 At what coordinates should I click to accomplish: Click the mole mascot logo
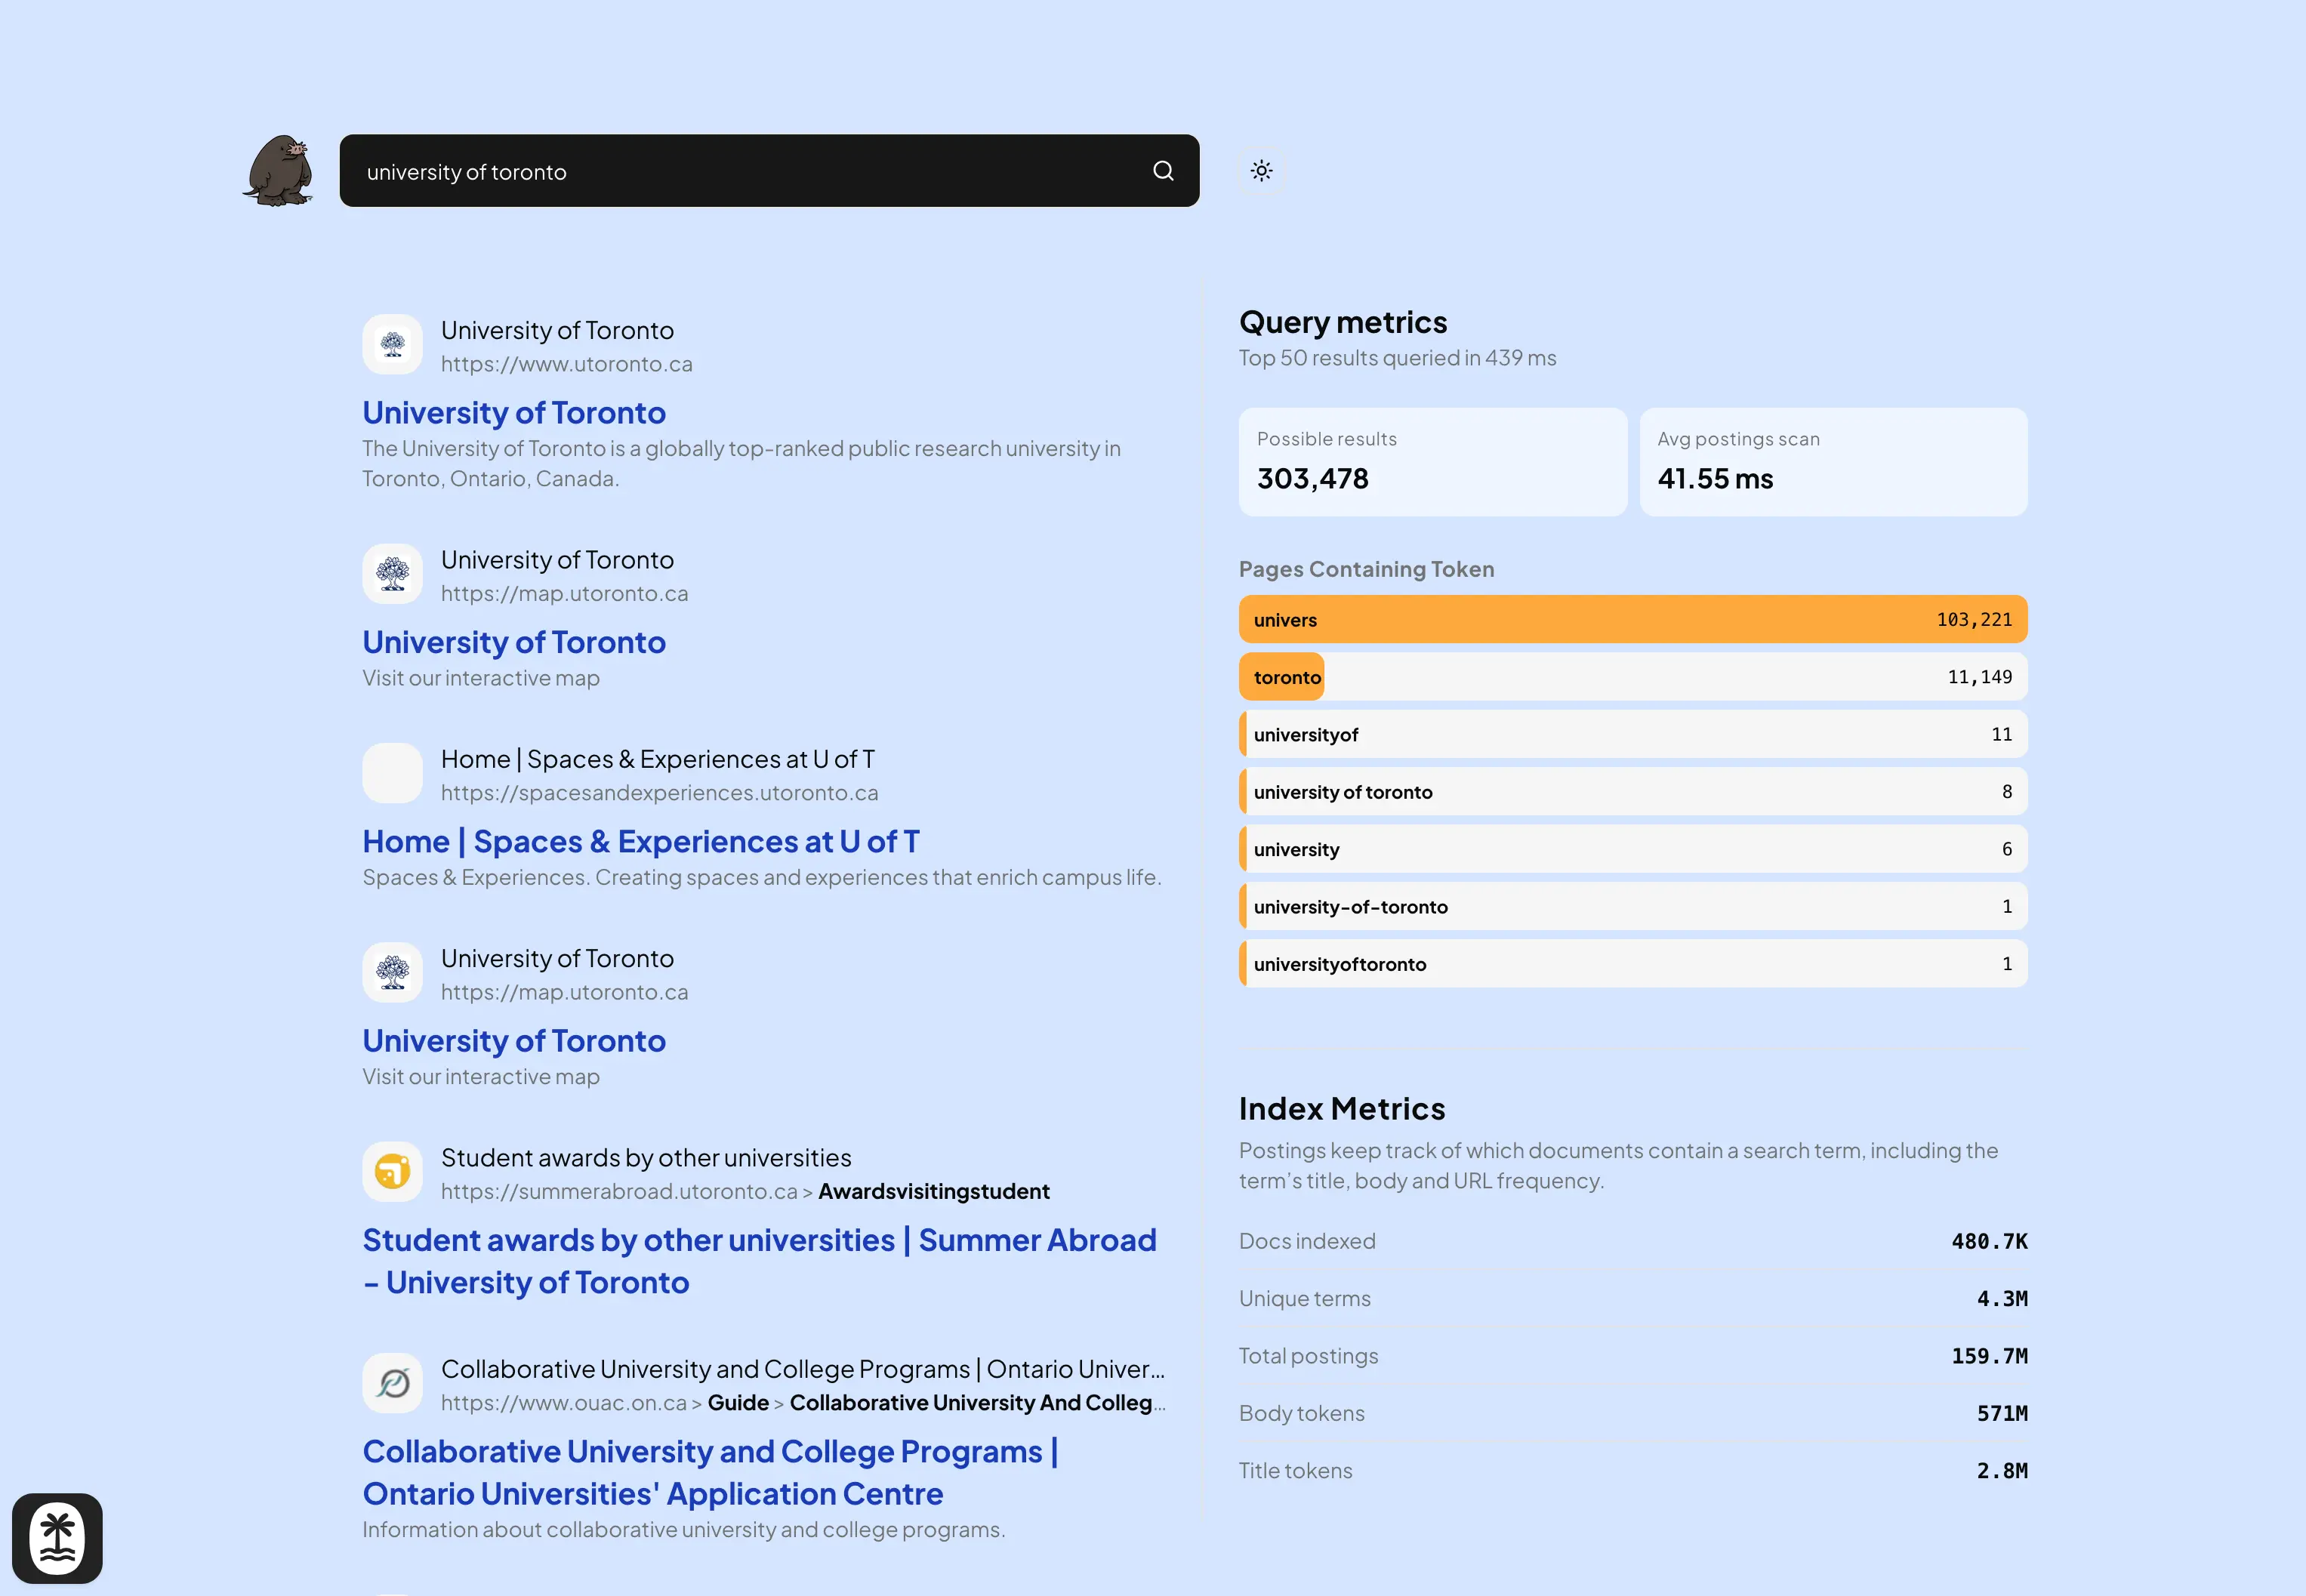coord(278,170)
